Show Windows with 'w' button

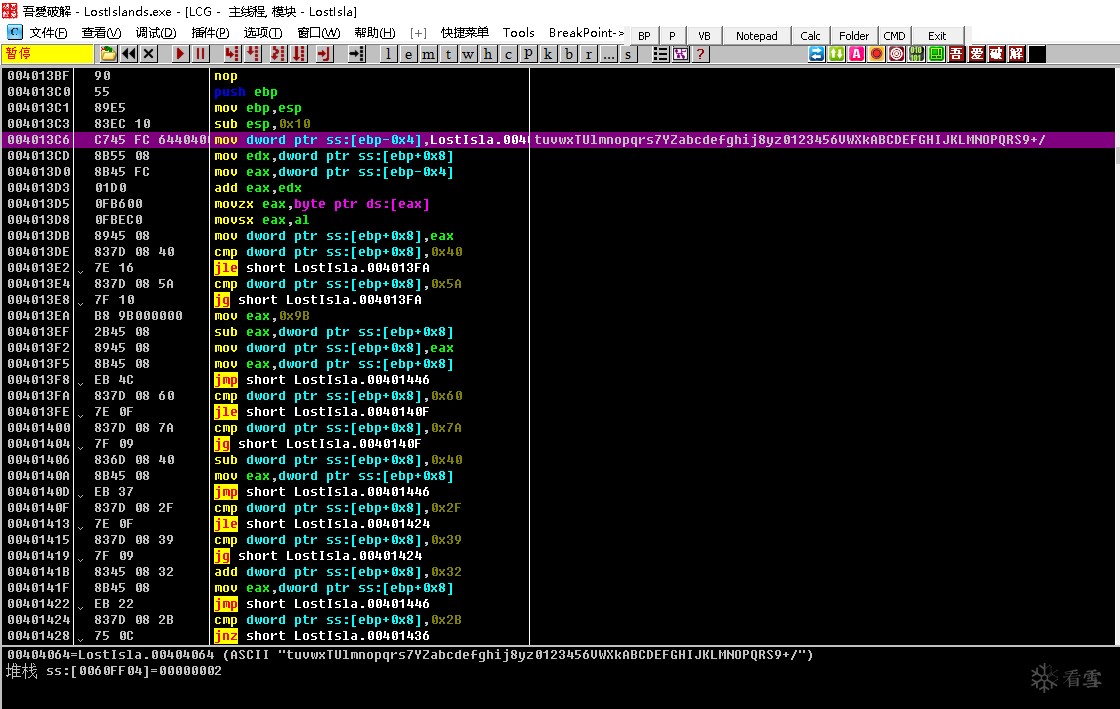click(468, 54)
